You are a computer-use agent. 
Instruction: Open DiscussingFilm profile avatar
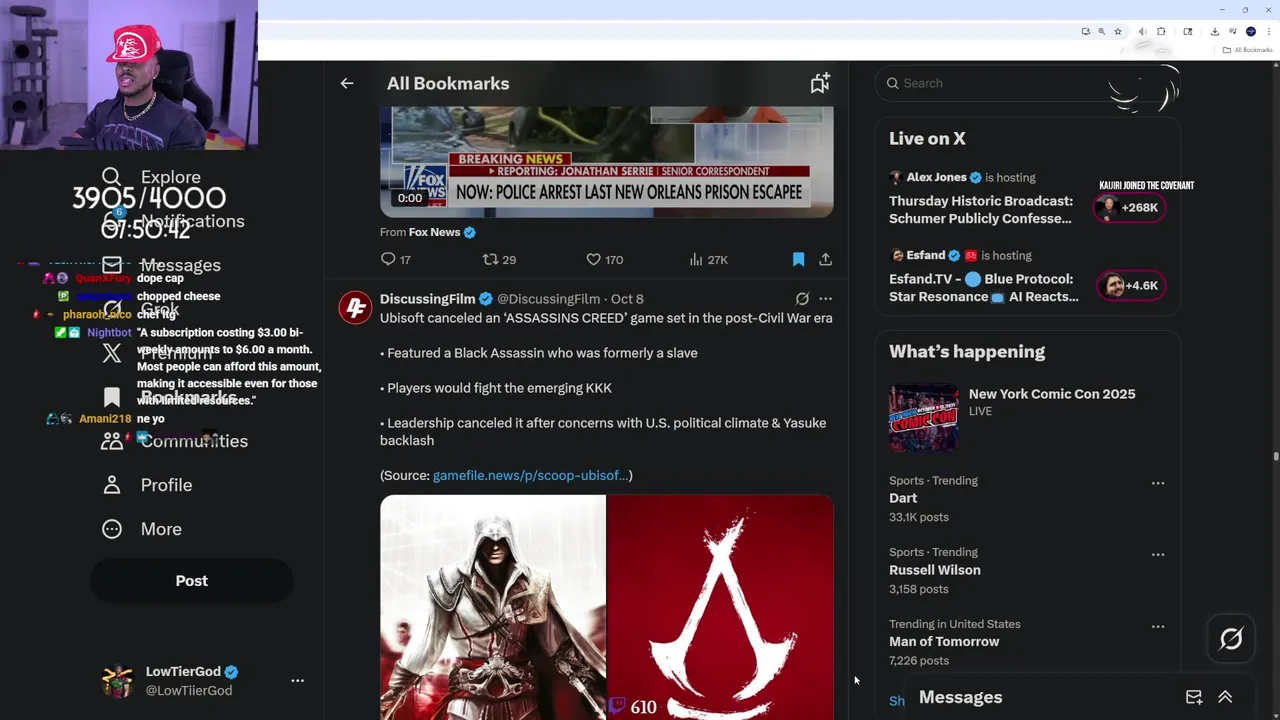[355, 308]
